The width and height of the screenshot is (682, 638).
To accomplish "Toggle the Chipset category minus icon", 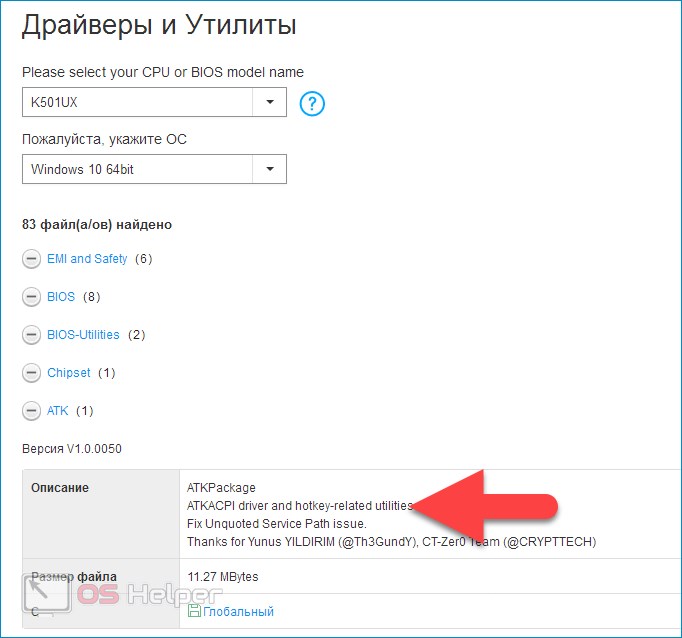I will (x=31, y=373).
